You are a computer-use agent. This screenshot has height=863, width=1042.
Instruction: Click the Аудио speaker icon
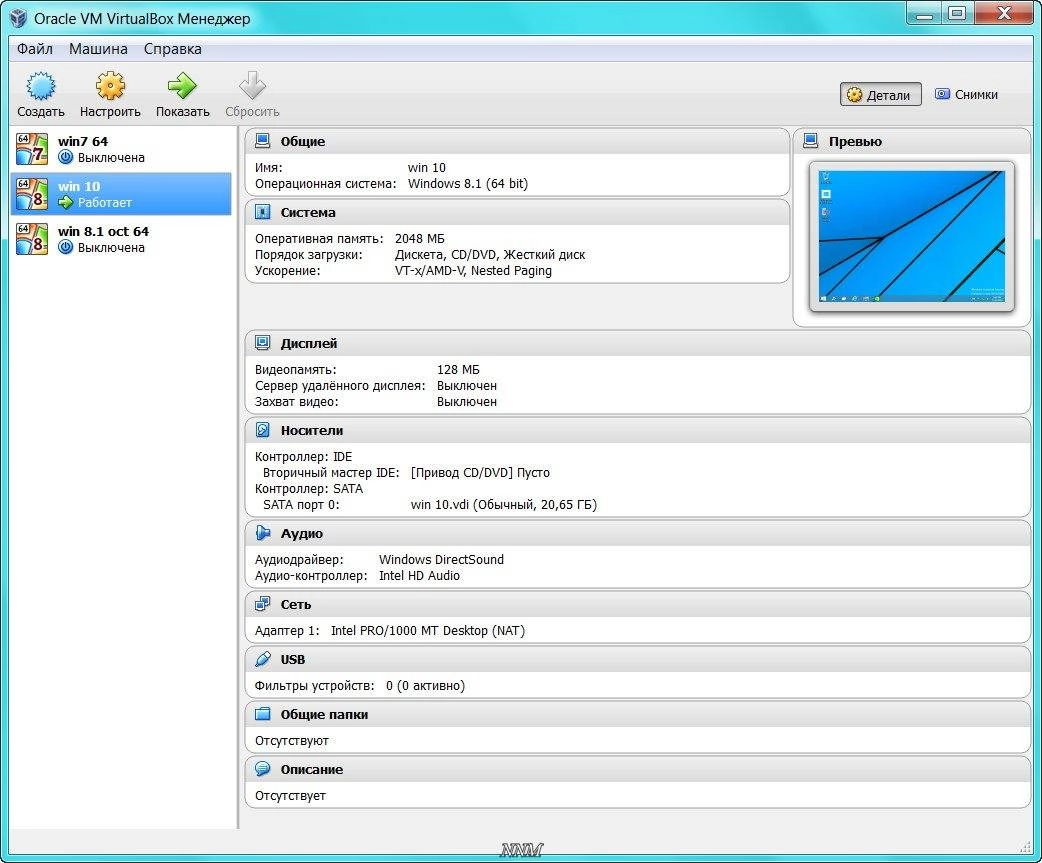[x=262, y=533]
